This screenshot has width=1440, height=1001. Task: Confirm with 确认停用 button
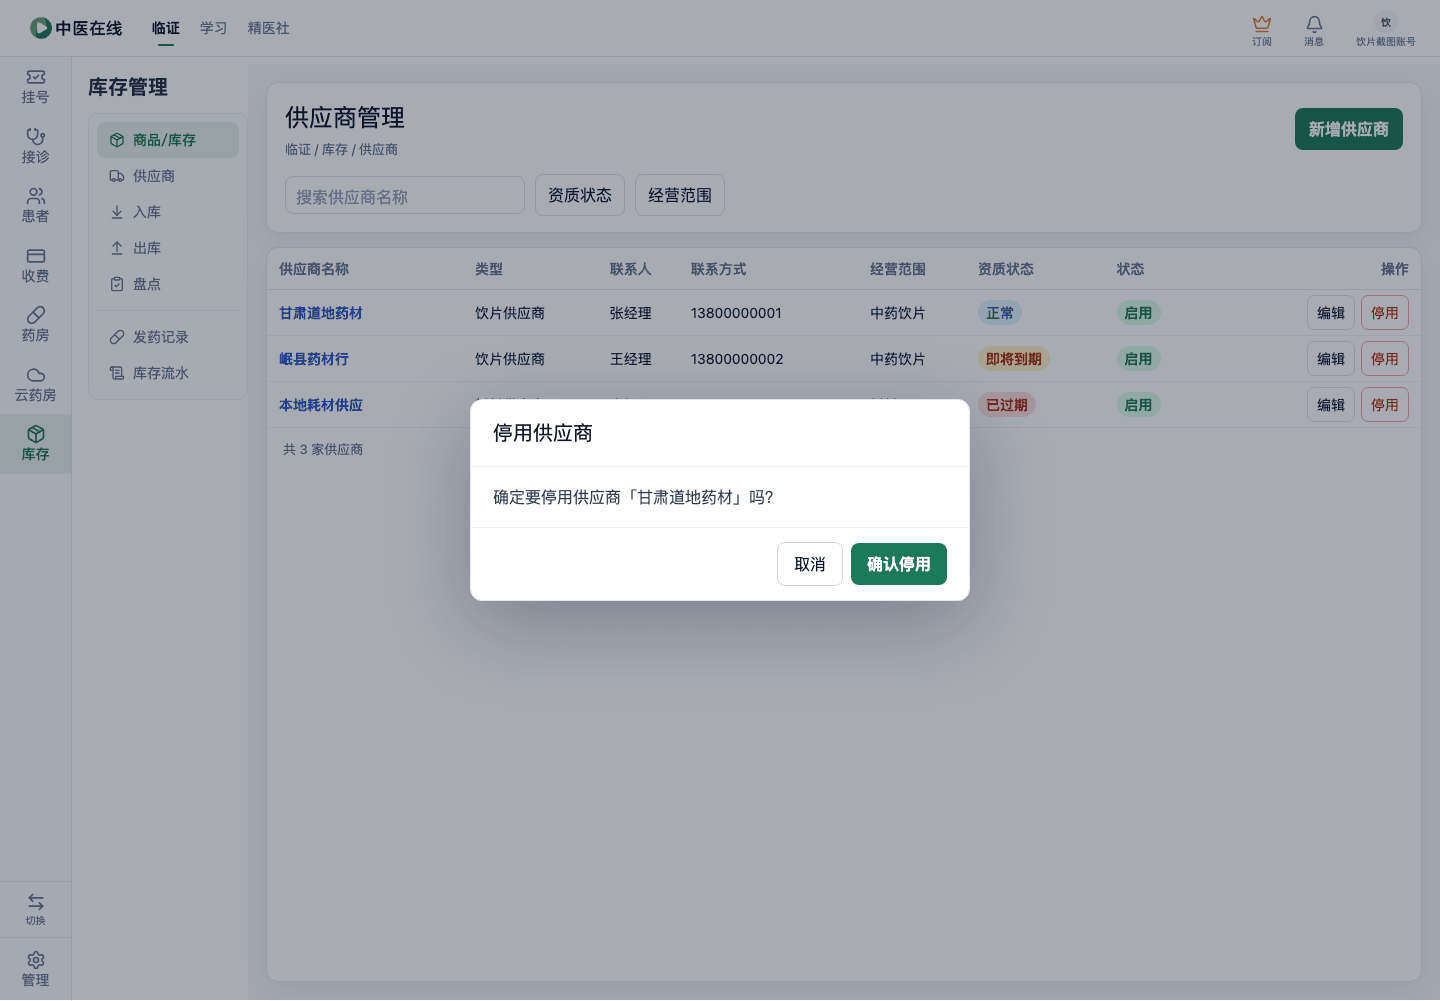click(899, 564)
